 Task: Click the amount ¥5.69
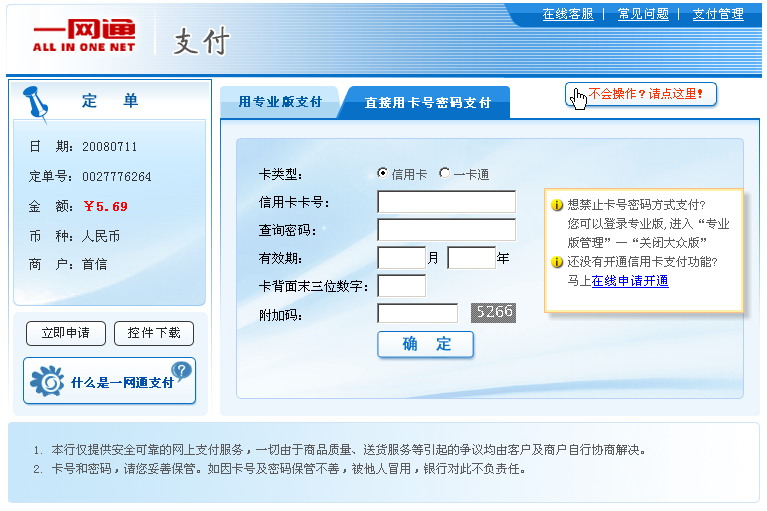[x=106, y=206]
